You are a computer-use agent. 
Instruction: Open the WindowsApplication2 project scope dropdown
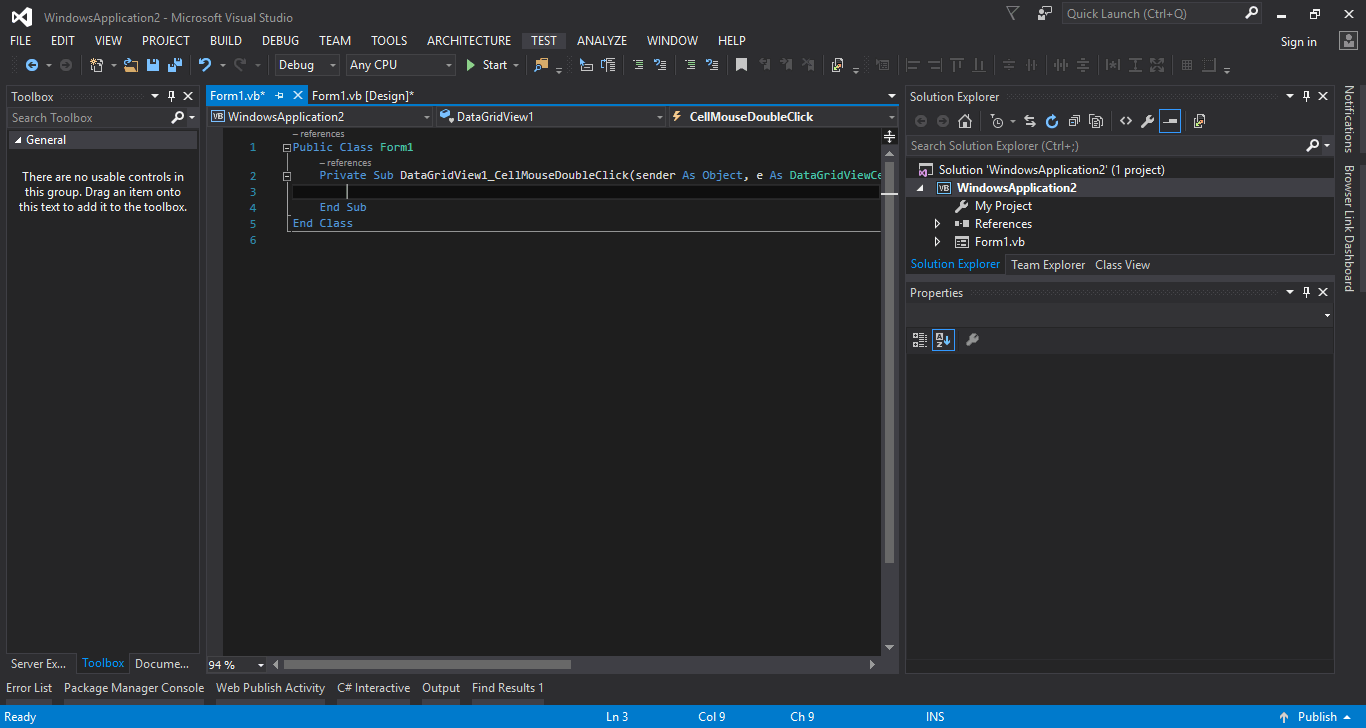point(320,117)
